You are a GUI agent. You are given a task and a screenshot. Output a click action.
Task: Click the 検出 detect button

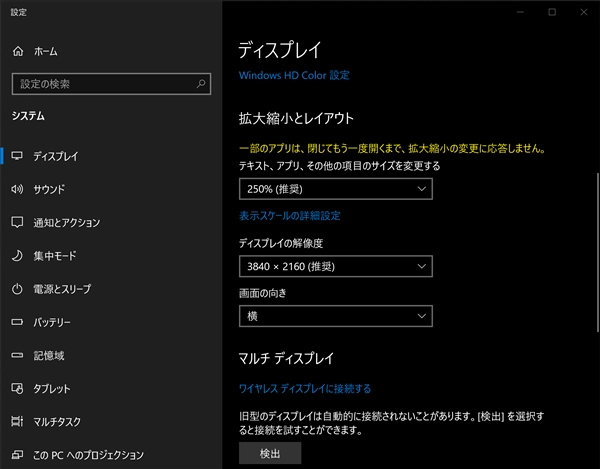tap(270, 453)
